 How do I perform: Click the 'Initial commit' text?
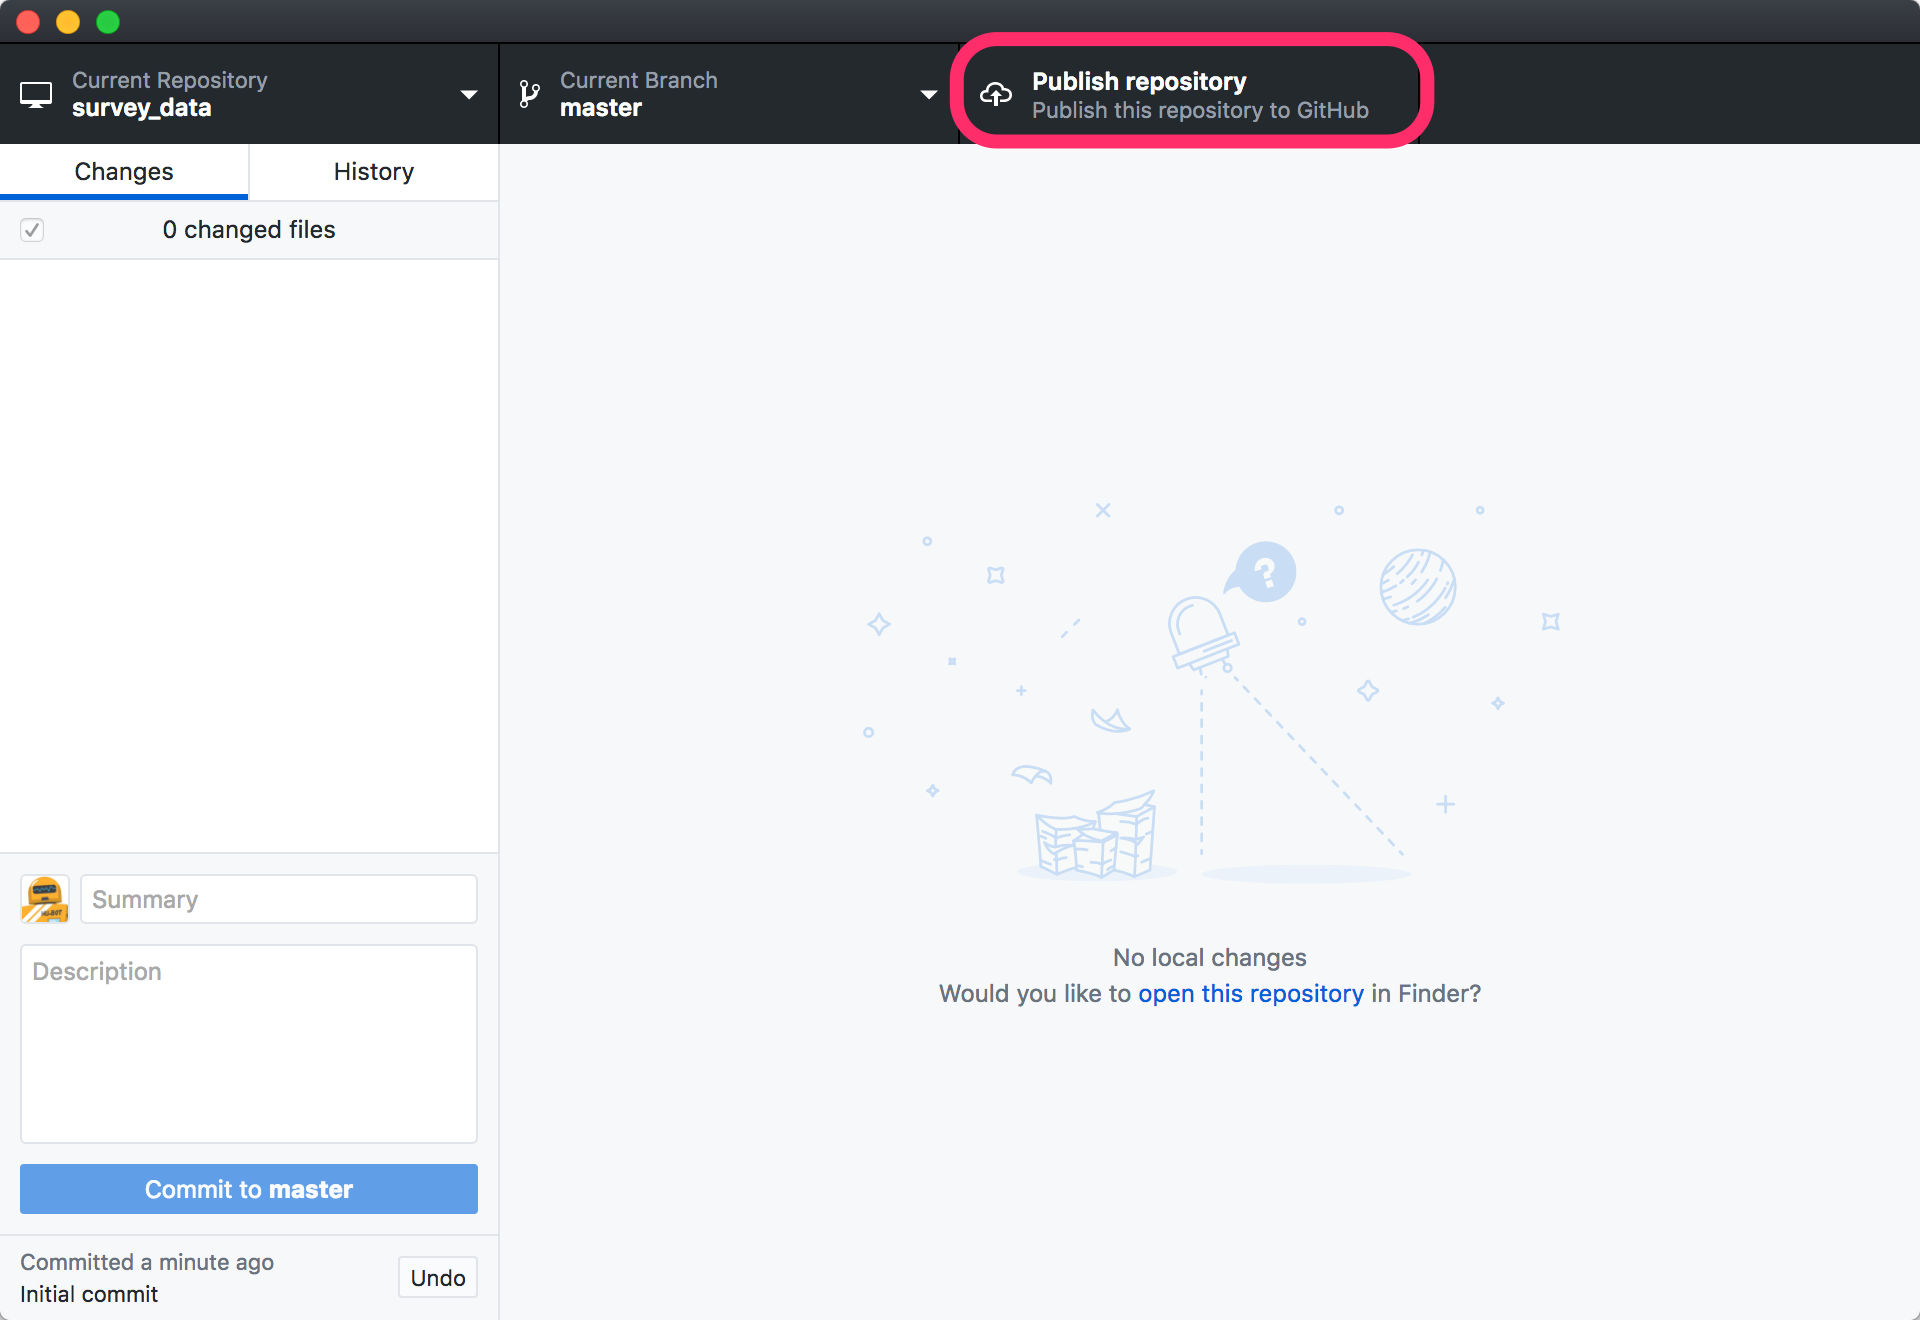pyautogui.click(x=89, y=1294)
